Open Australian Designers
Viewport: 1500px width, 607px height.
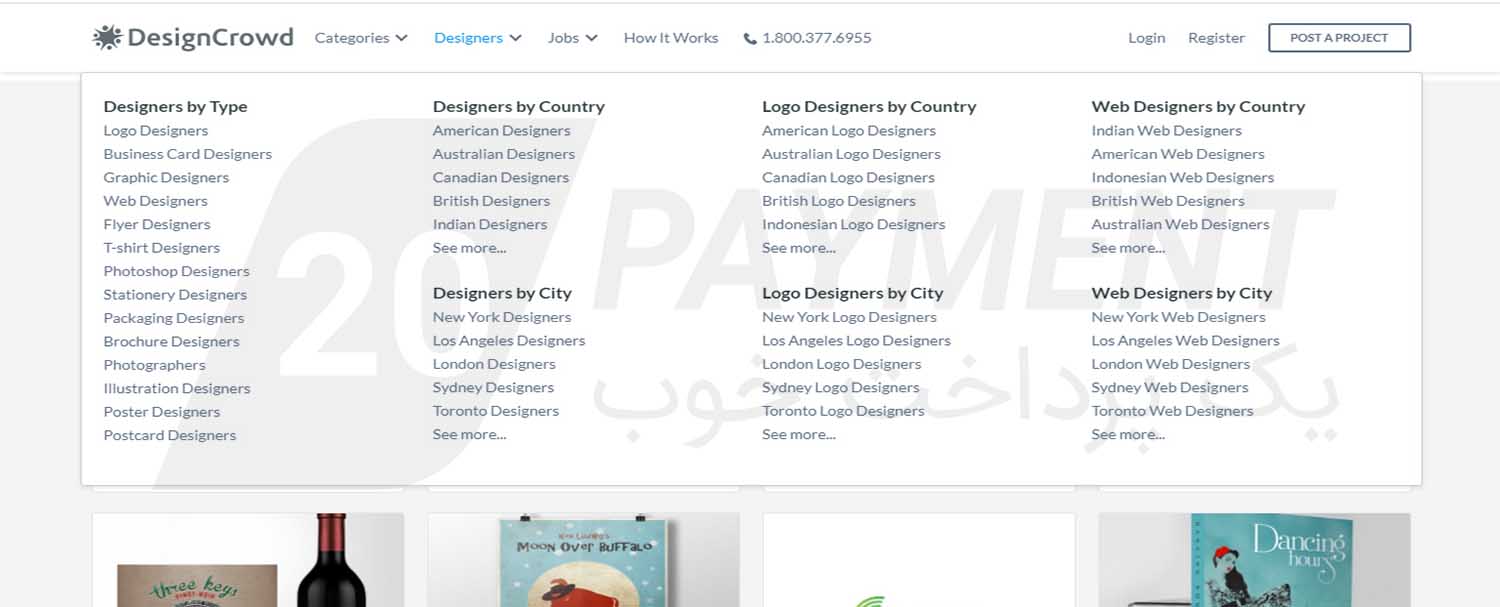[504, 154]
